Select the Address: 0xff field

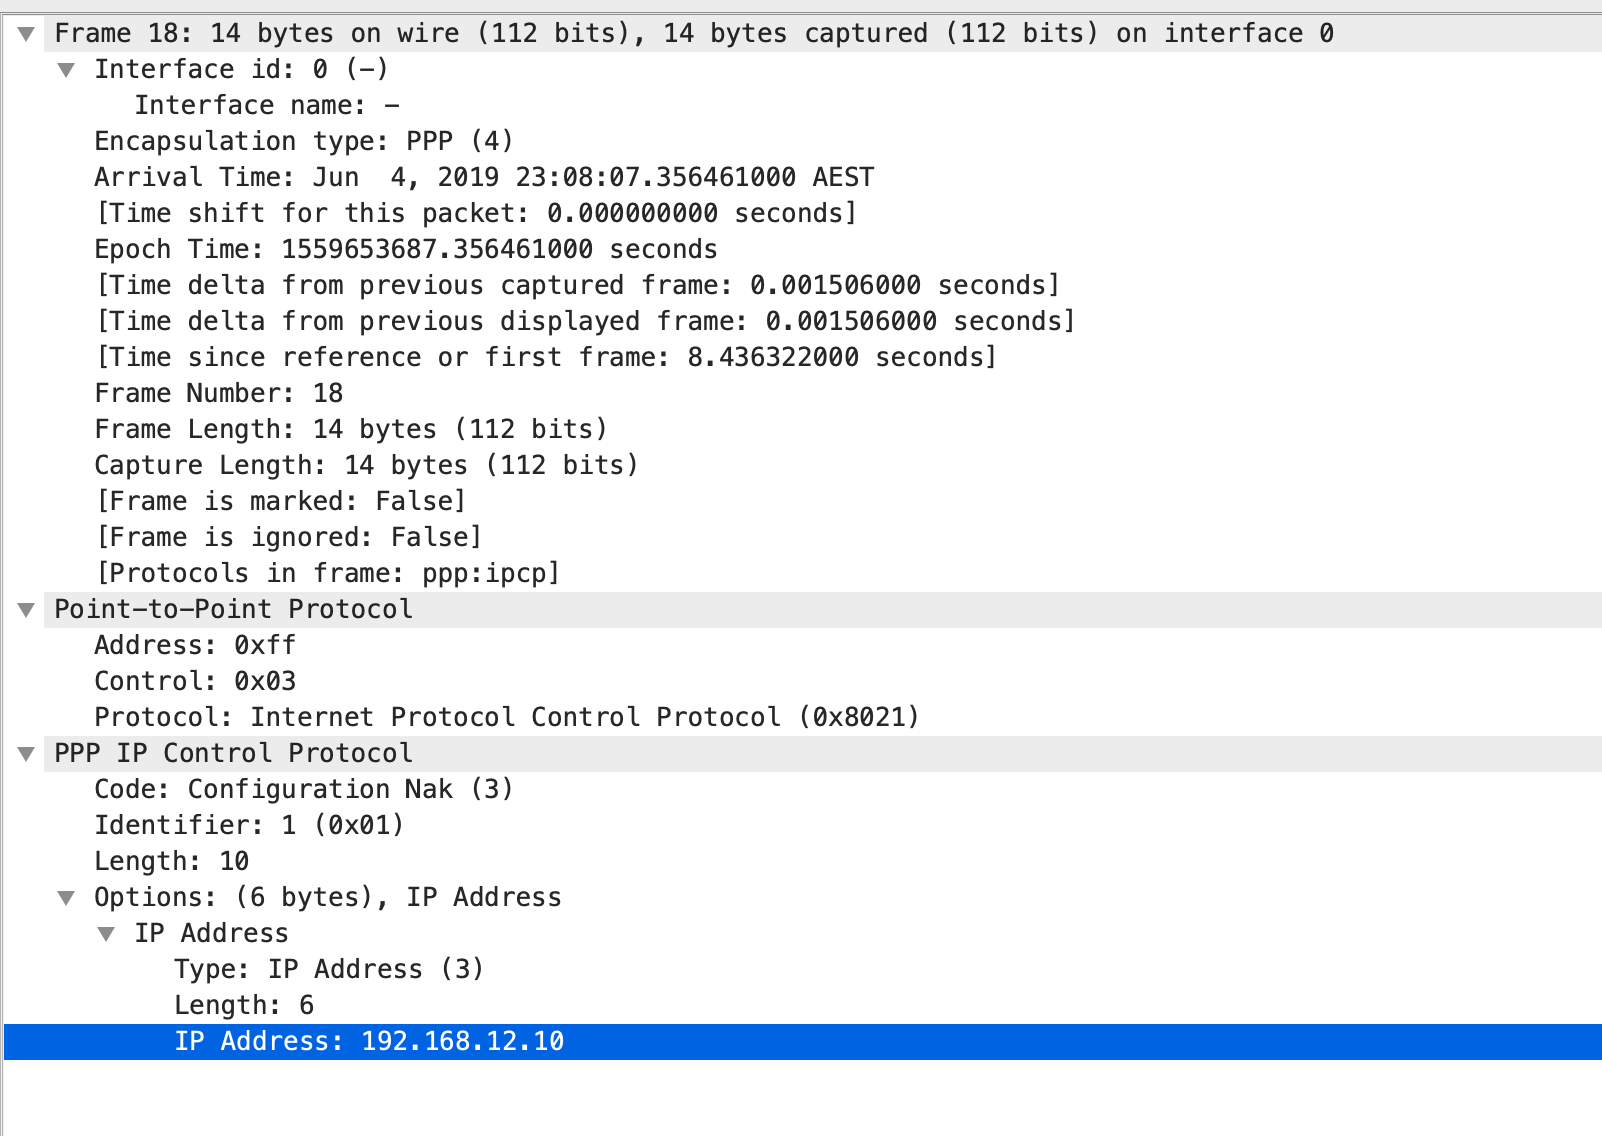click(195, 645)
